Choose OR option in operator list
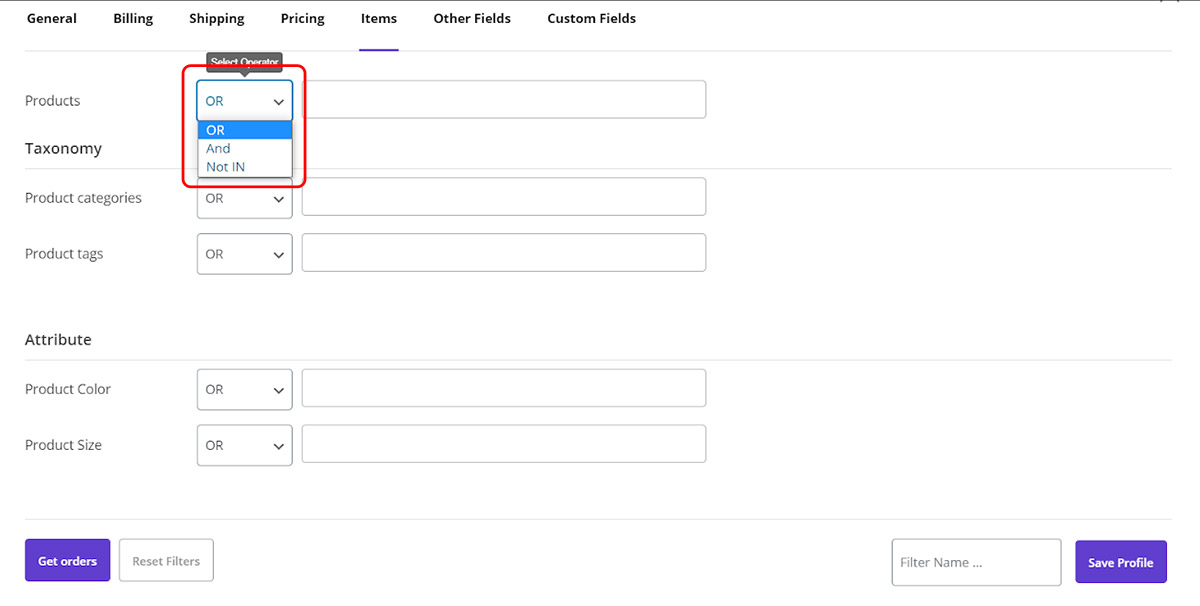1200x606 pixels. coord(244,130)
